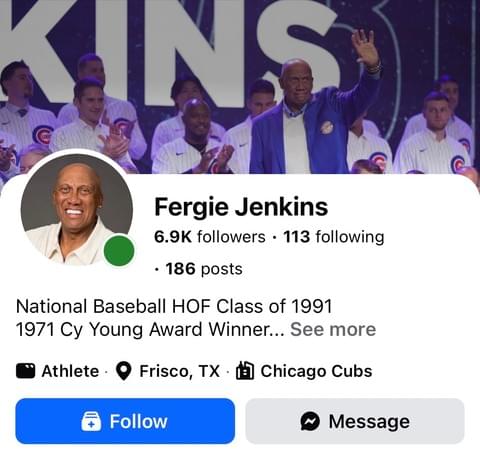Viewport: 480px width, 463px height.
Task: Open Fergie Jenkins profile picture
Action: point(77,210)
